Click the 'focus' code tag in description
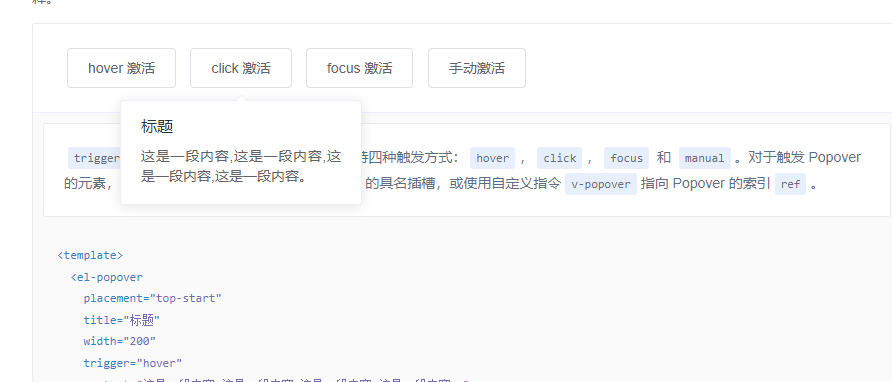Screen dimensions: 892x382 (x=626, y=158)
